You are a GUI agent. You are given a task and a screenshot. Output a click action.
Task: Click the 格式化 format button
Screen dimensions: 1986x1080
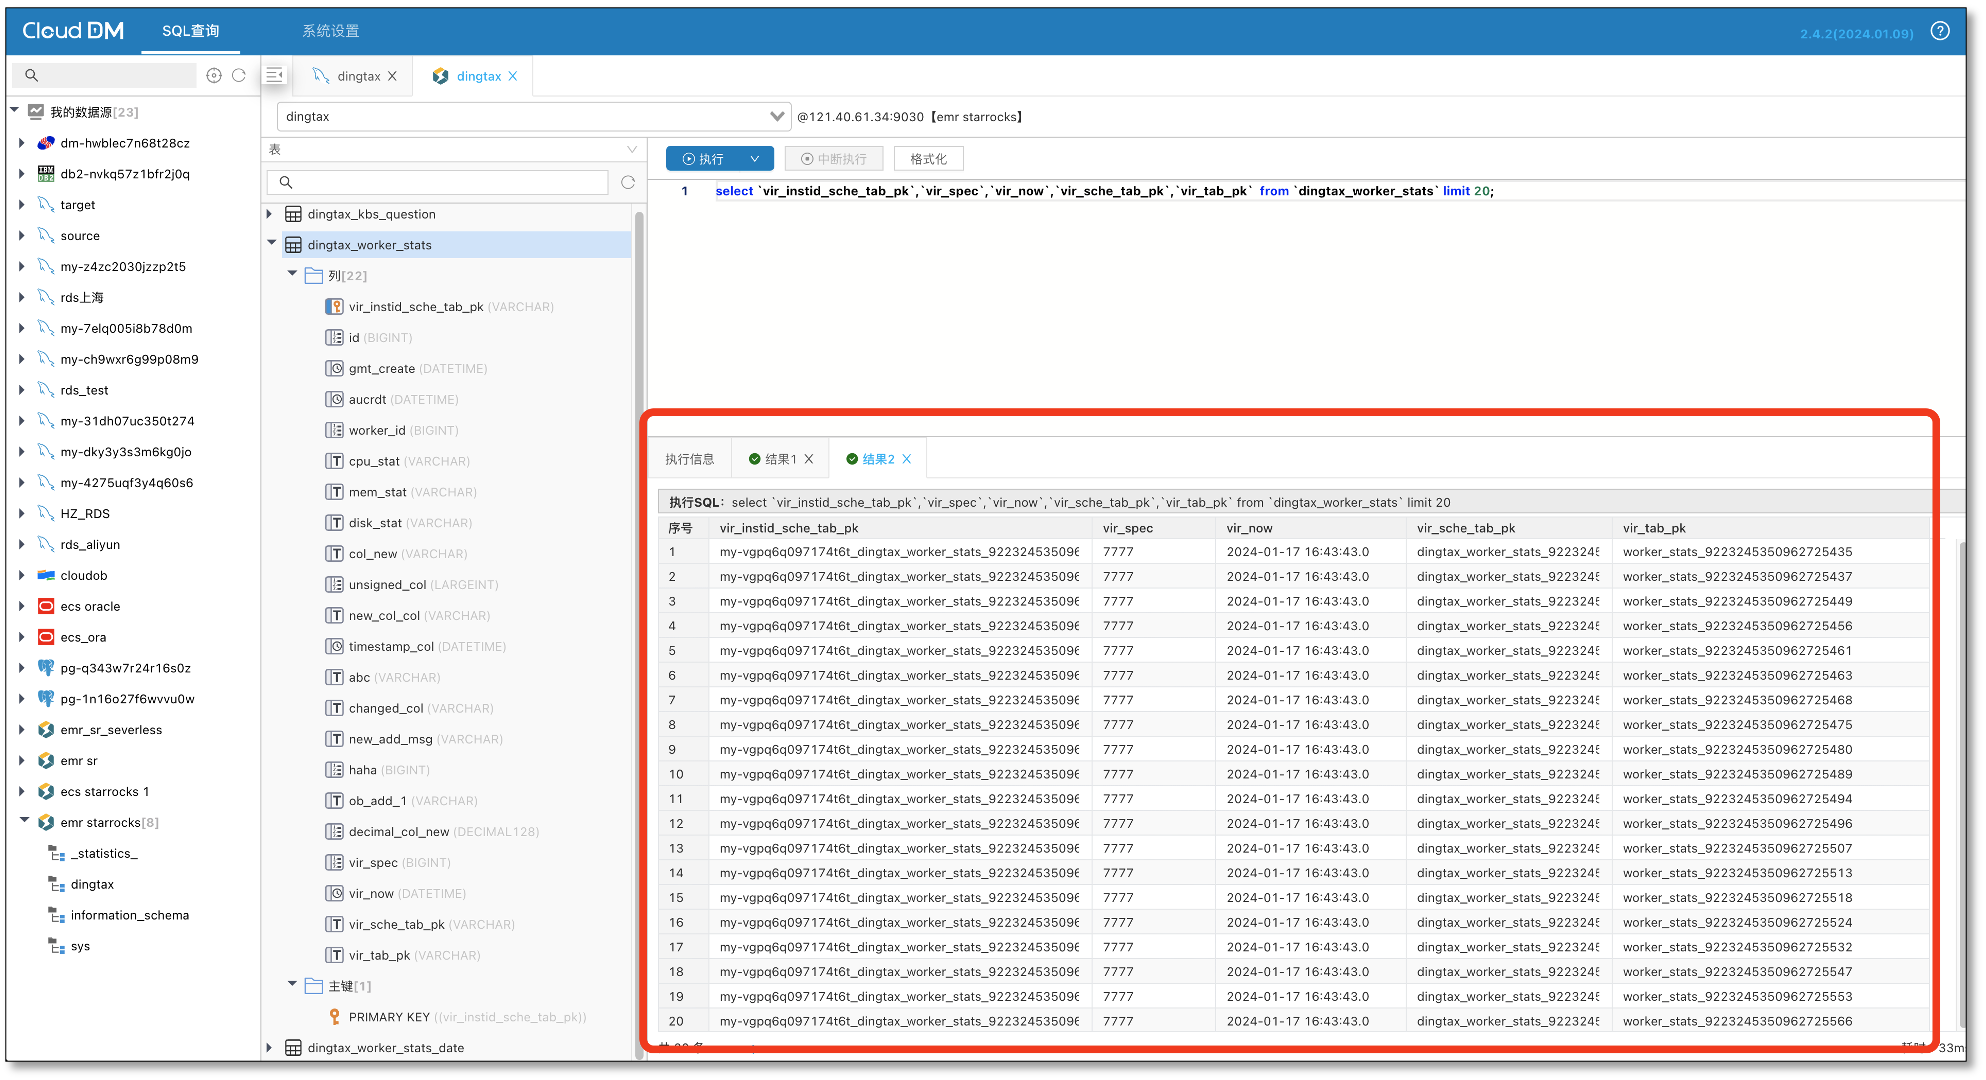coord(929,159)
